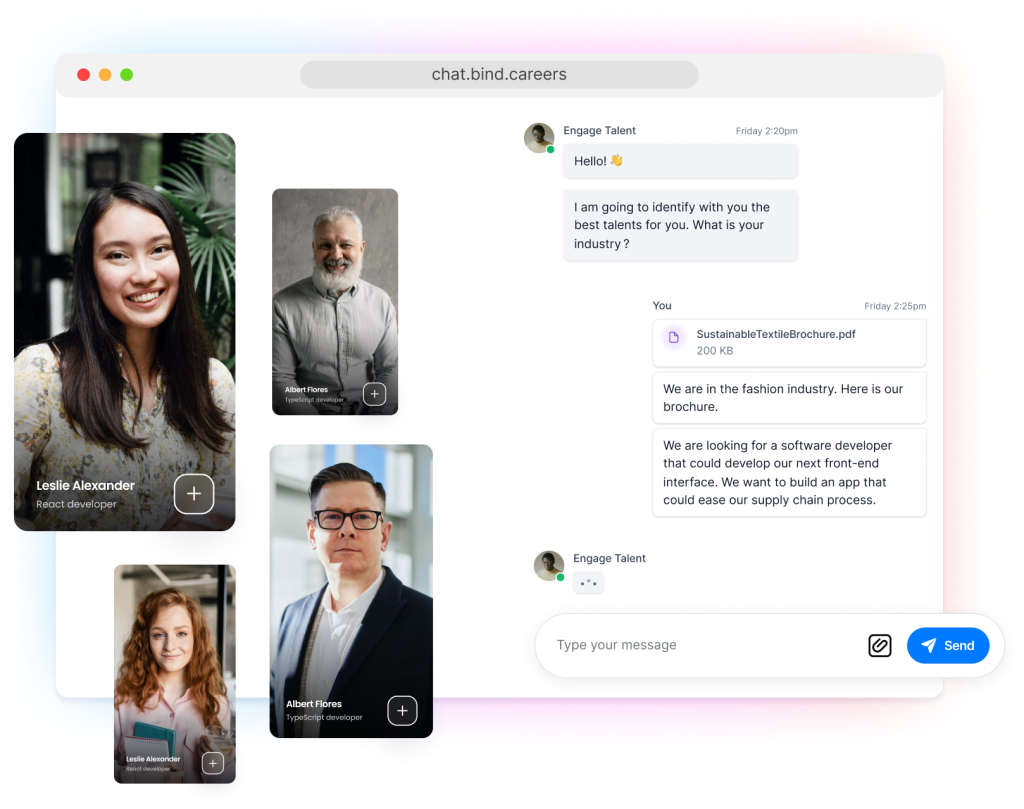This screenshot has height=809, width=1024.
Task: Click the plus icon on the top Albert Flores card
Action: click(374, 394)
